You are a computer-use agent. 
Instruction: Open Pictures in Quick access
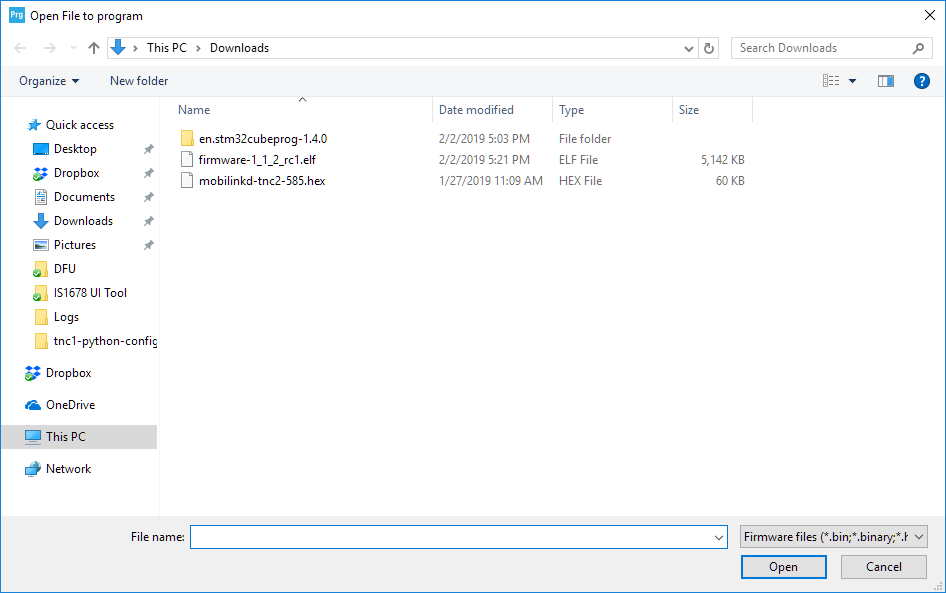[x=75, y=245]
